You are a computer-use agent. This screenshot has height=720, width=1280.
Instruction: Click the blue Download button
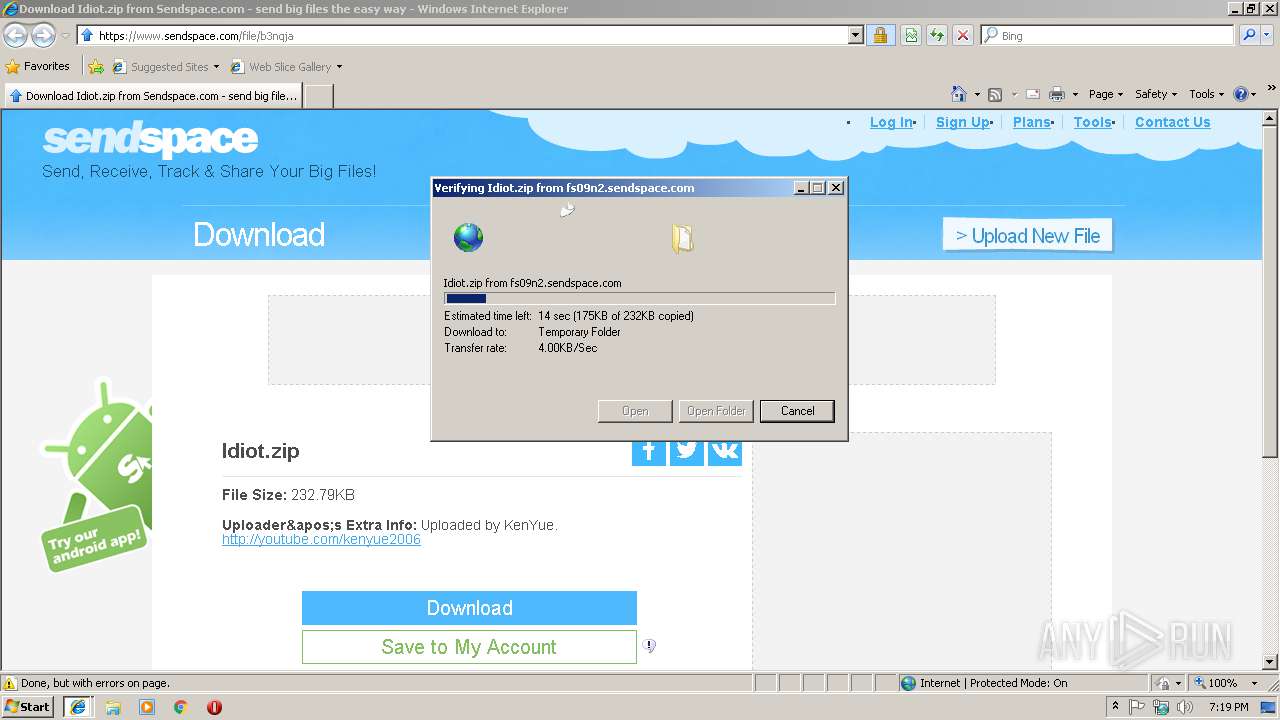469,608
